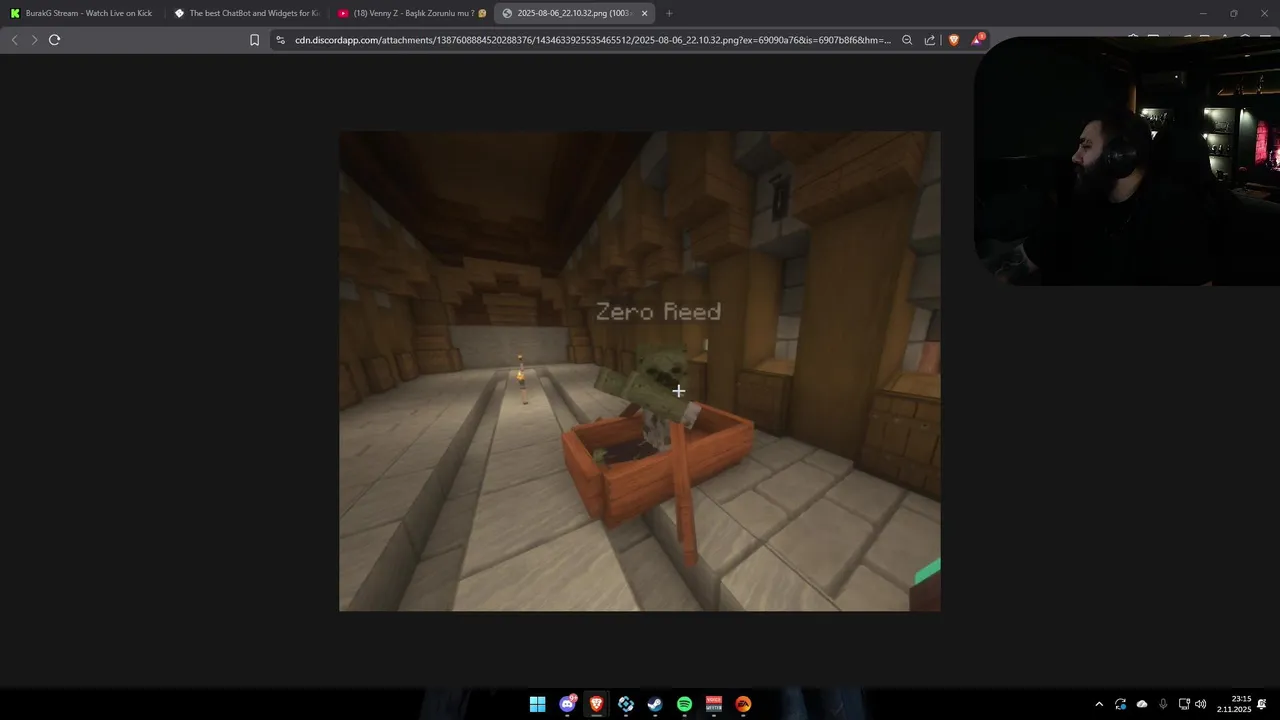Open the EA app from taskbar
1280x720 pixels.
[743, 704]
